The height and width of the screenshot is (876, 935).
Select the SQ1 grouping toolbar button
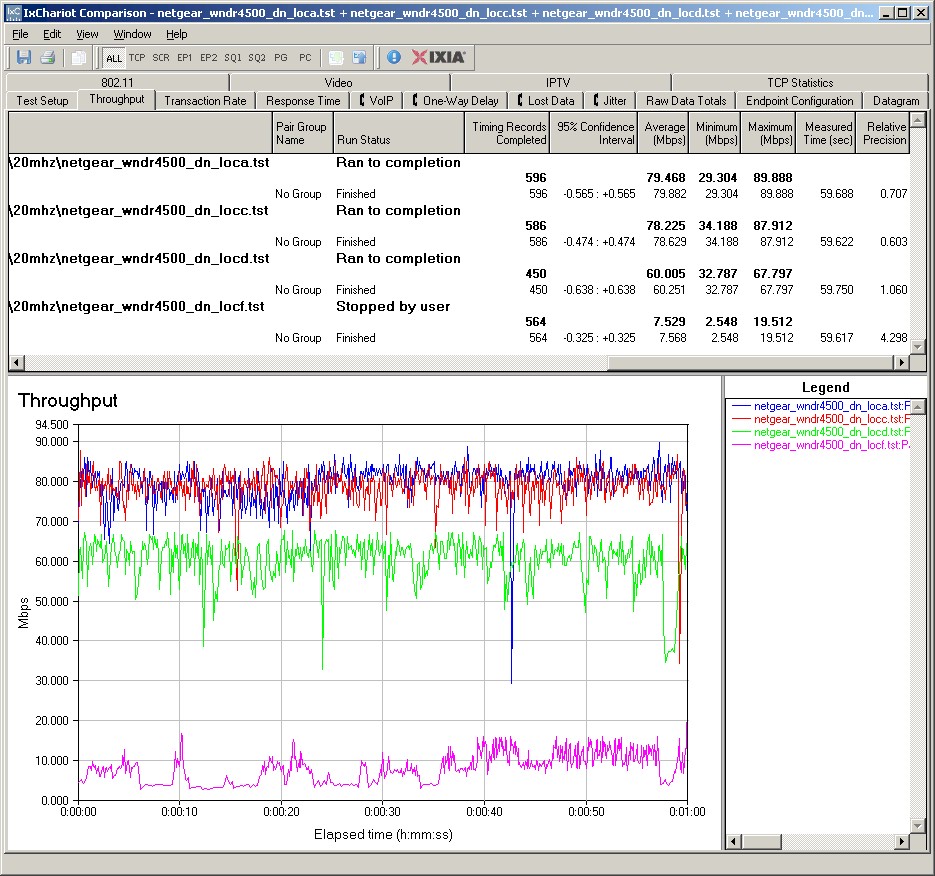[233, 58]
